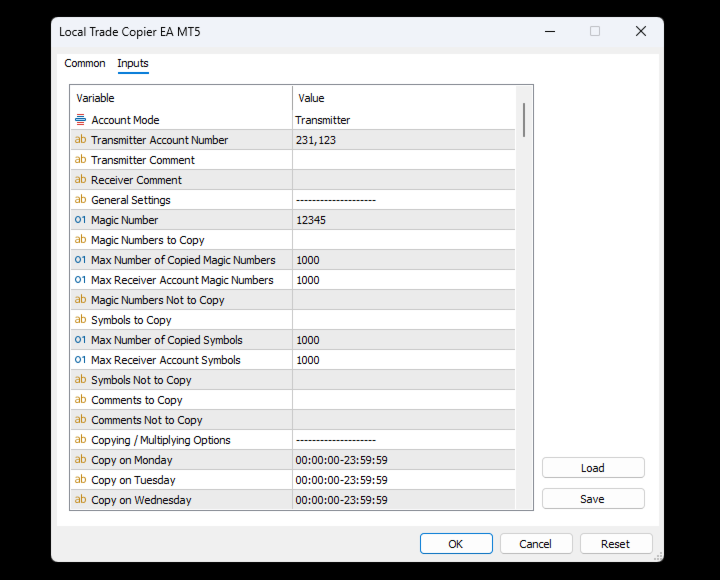720x580 pixels.
Task: Select the Magic Numbers Not to Copy label
Action: pyautogui.click(x=158, y=300)
